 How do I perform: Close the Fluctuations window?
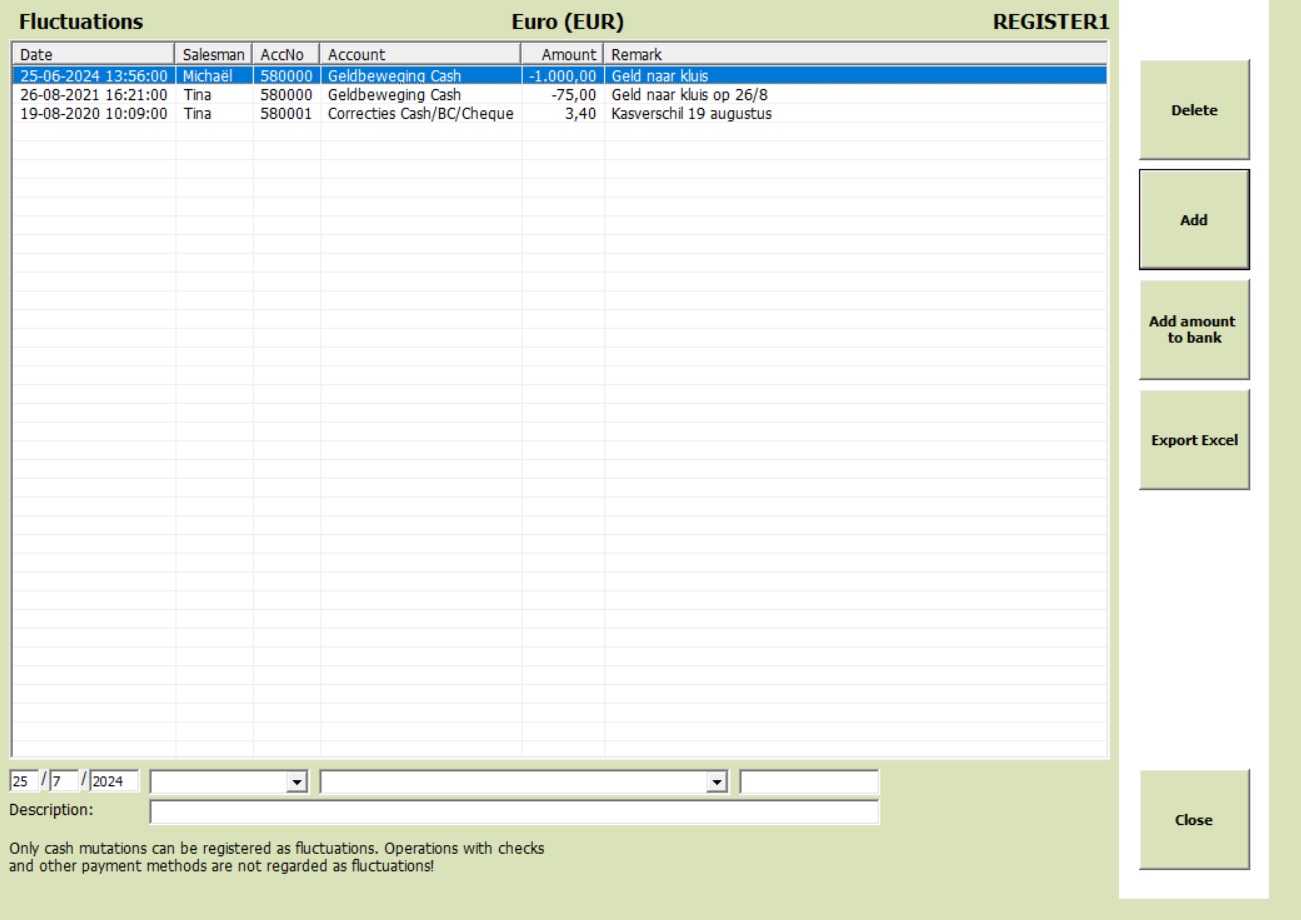pos(1194,820)
